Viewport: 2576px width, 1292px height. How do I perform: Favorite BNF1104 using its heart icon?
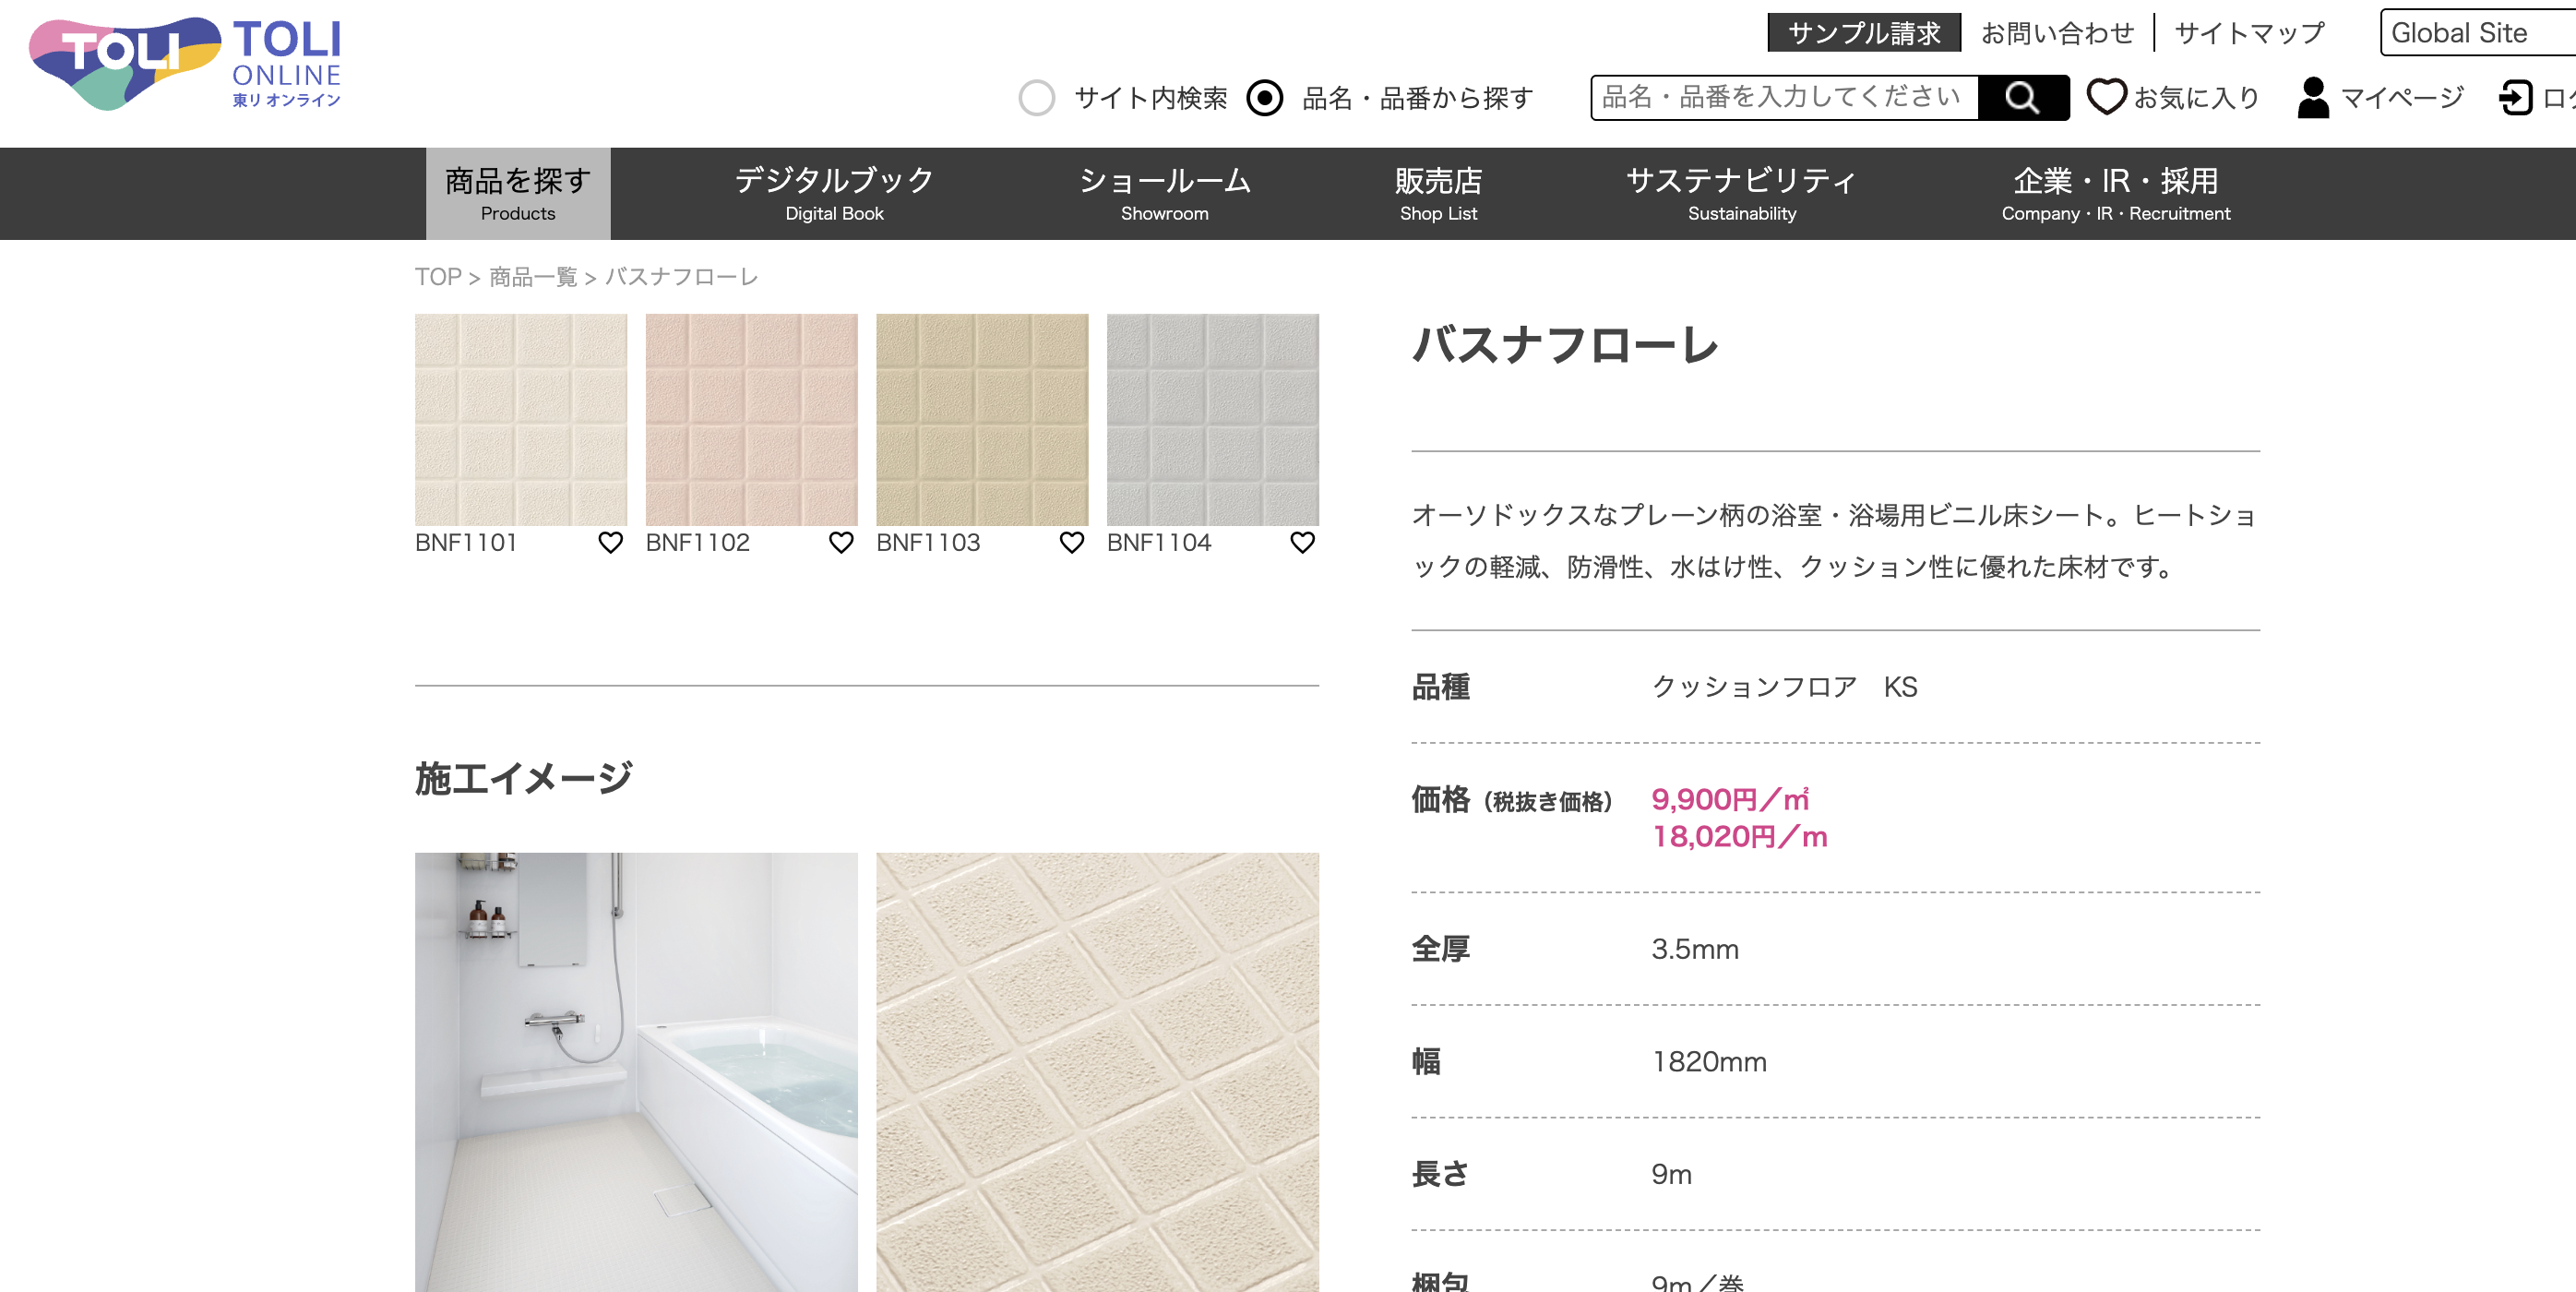tap(1303, 543)
